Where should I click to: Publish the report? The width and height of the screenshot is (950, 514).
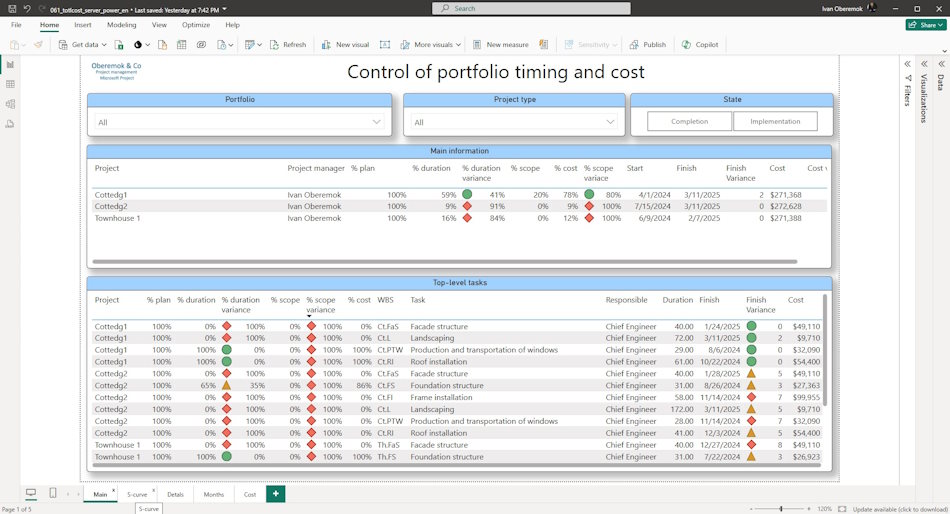[648, 44]
